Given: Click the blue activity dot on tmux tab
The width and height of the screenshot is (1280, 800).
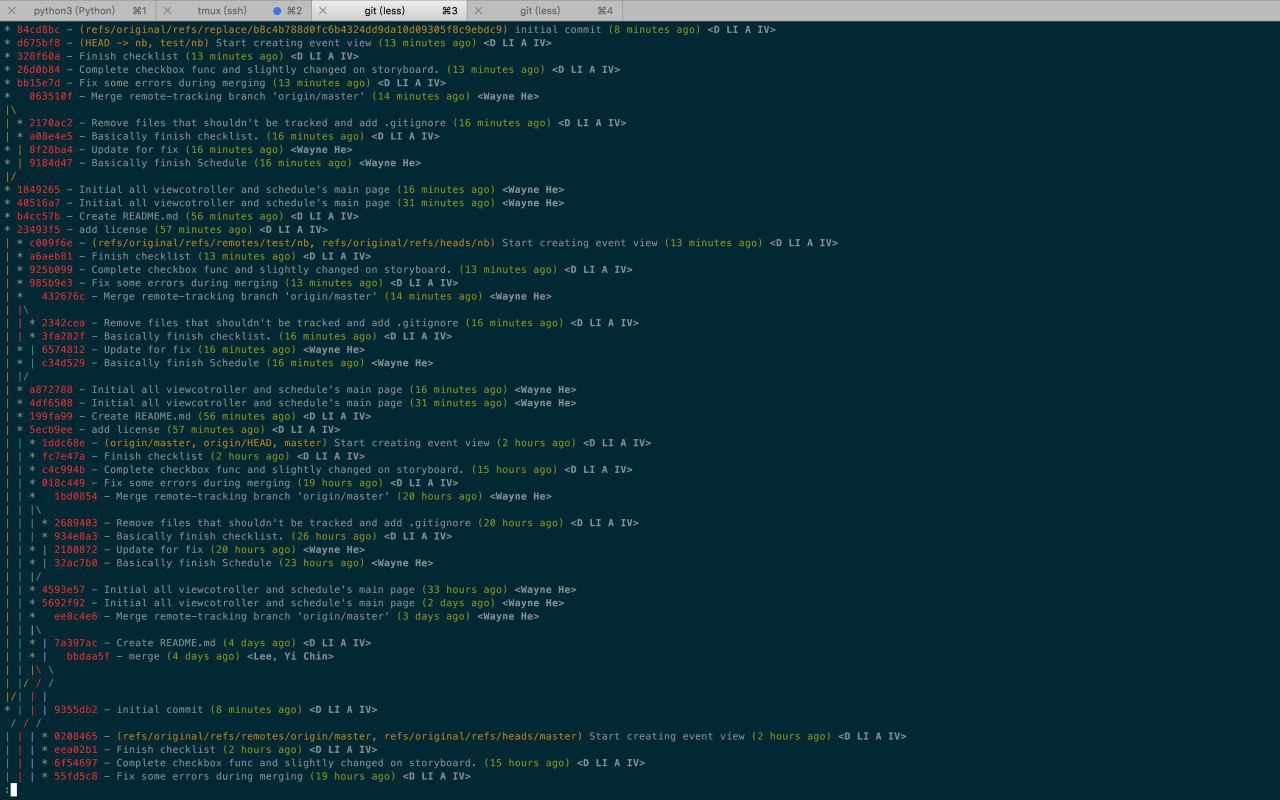Looking at the screenshot, I should tap(277, 10).
